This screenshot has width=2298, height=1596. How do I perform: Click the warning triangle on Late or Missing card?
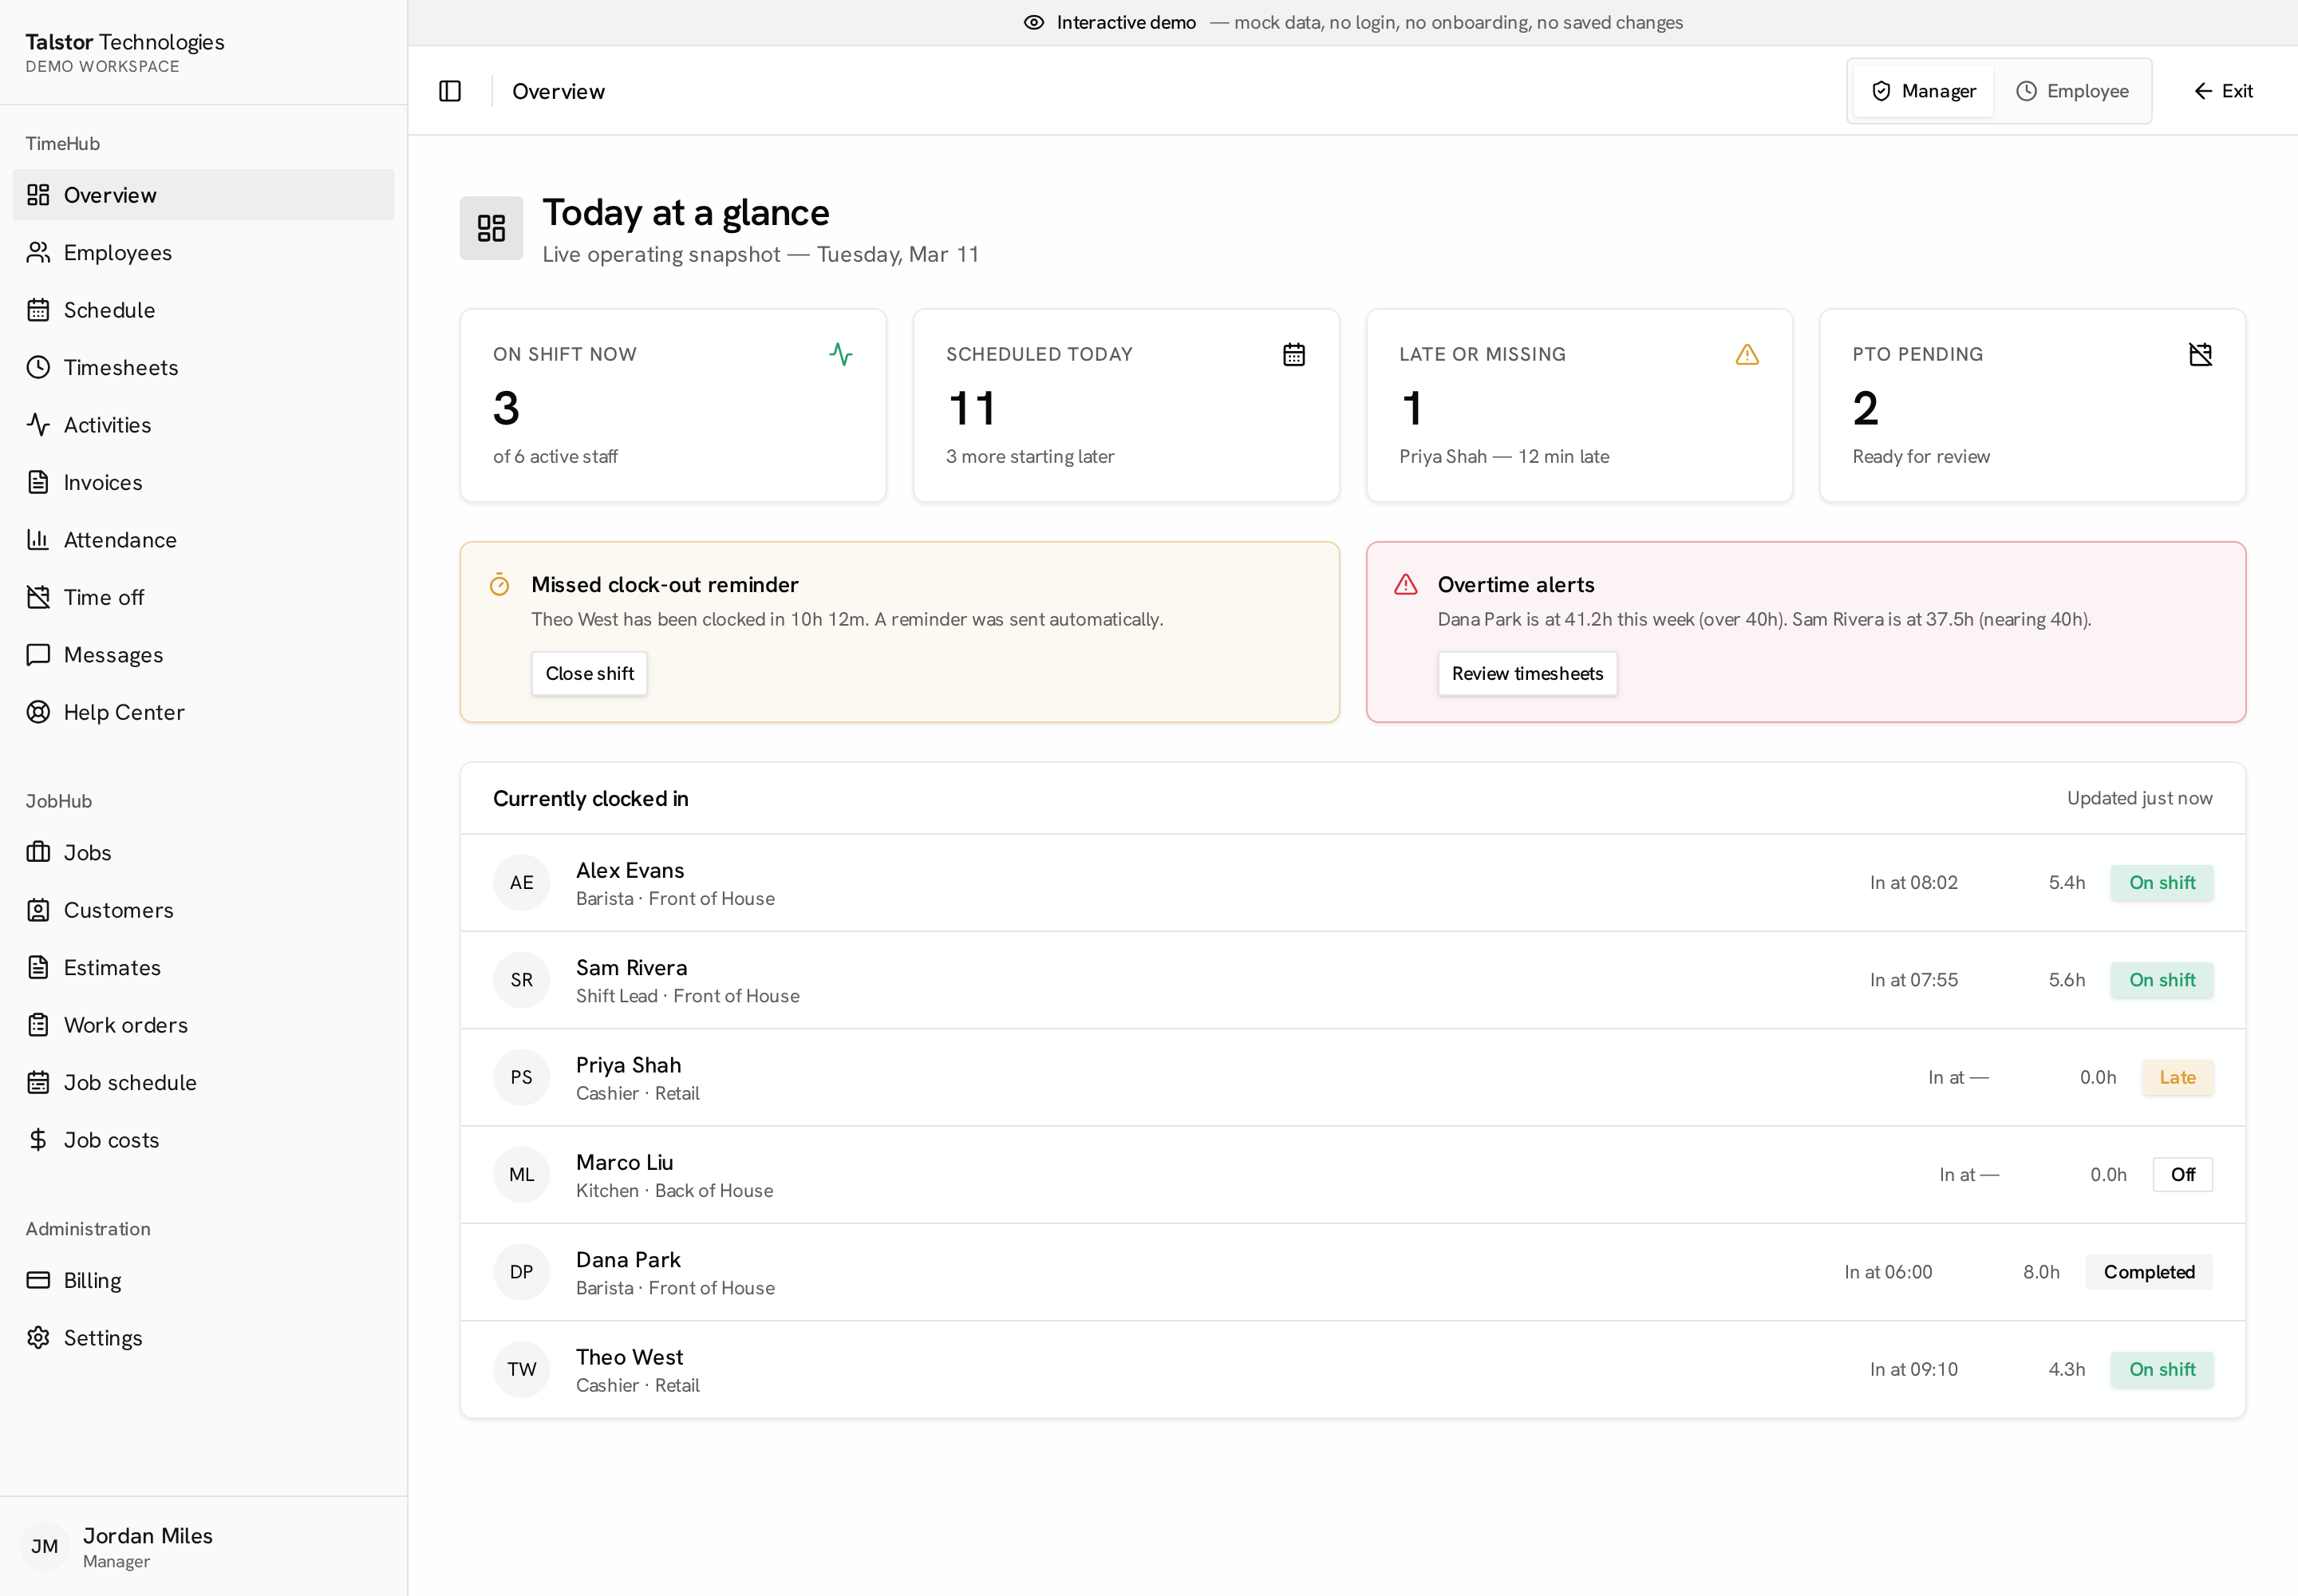click(1747, 354)
